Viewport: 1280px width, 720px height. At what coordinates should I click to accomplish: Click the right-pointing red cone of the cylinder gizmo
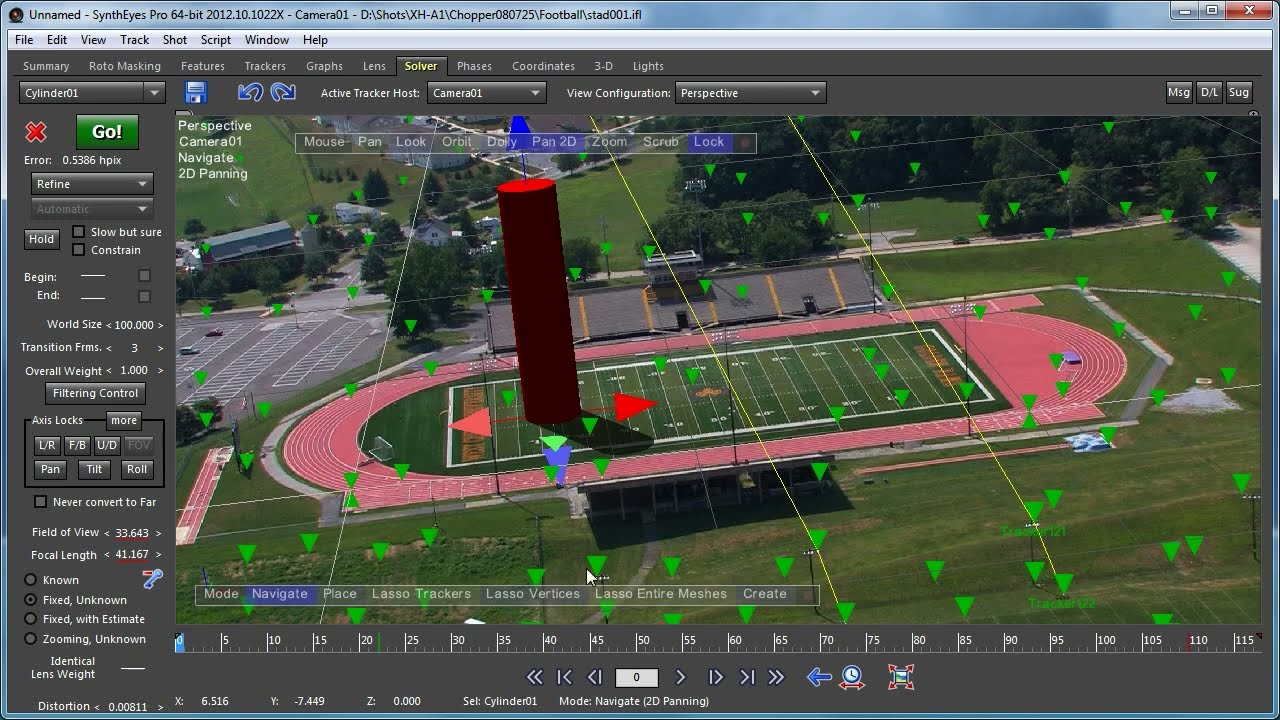[x=634, y=405]
